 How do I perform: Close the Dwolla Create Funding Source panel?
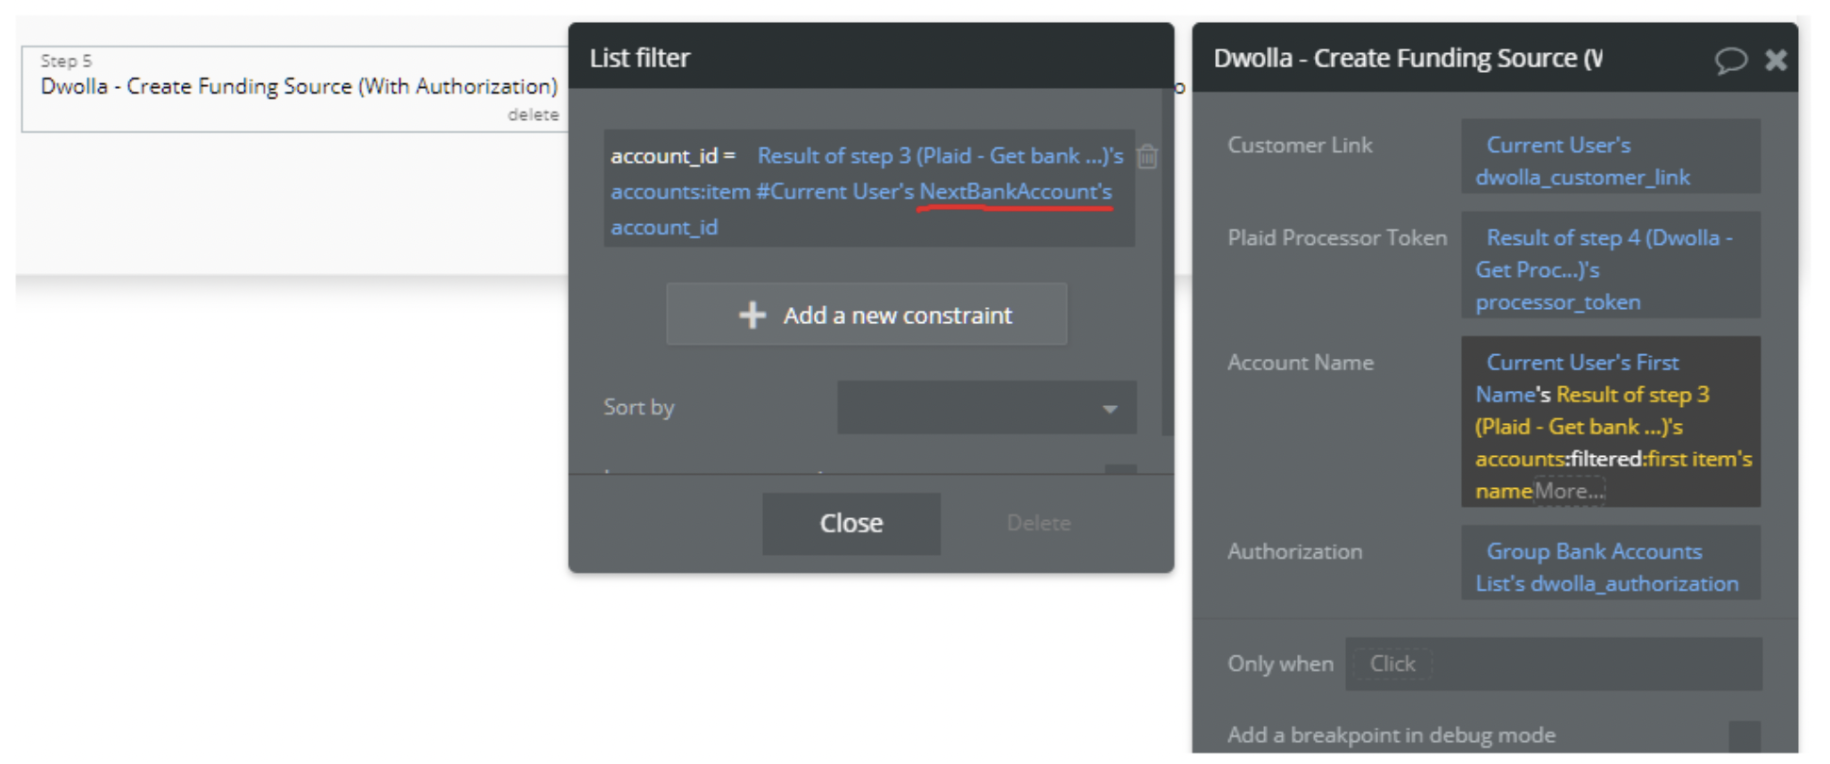pos(1776,60)
